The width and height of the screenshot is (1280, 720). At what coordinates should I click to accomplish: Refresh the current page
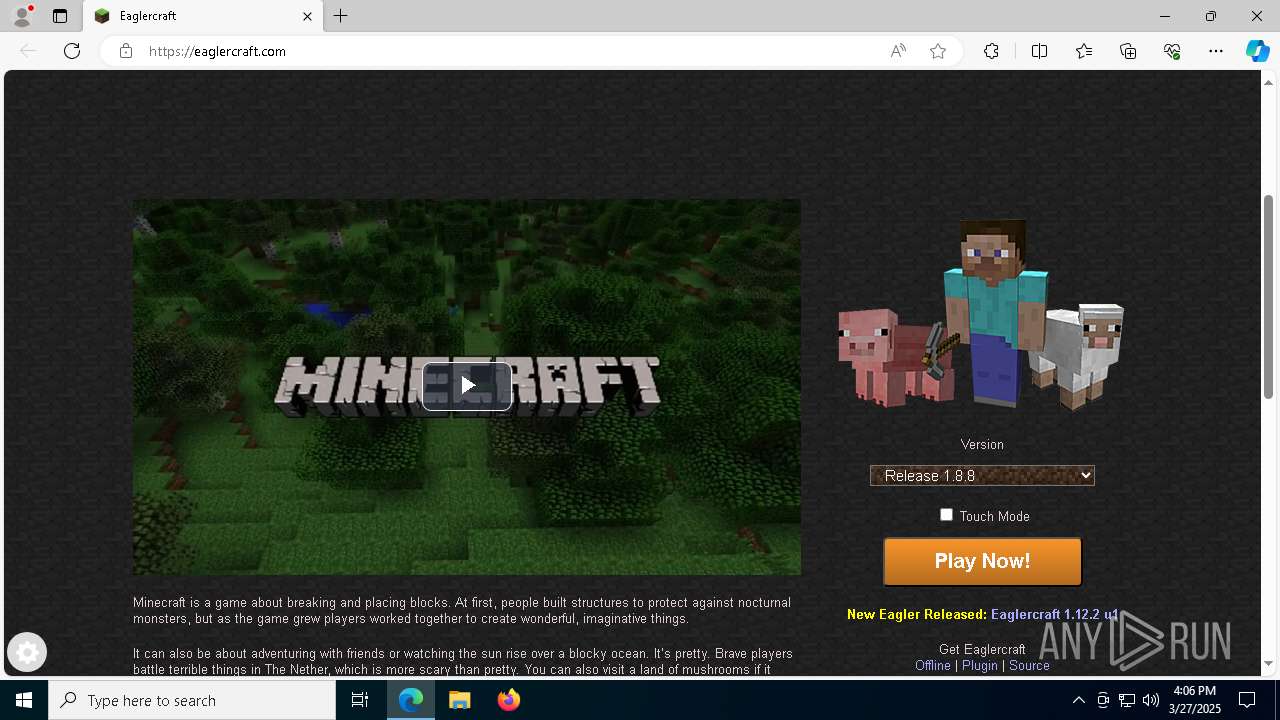pos(72,51)
